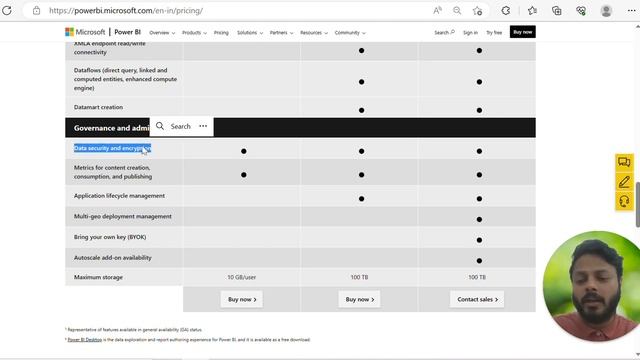The image size is (640, 360).
Task: Open browser extensions icon
Action: (506, 11)
